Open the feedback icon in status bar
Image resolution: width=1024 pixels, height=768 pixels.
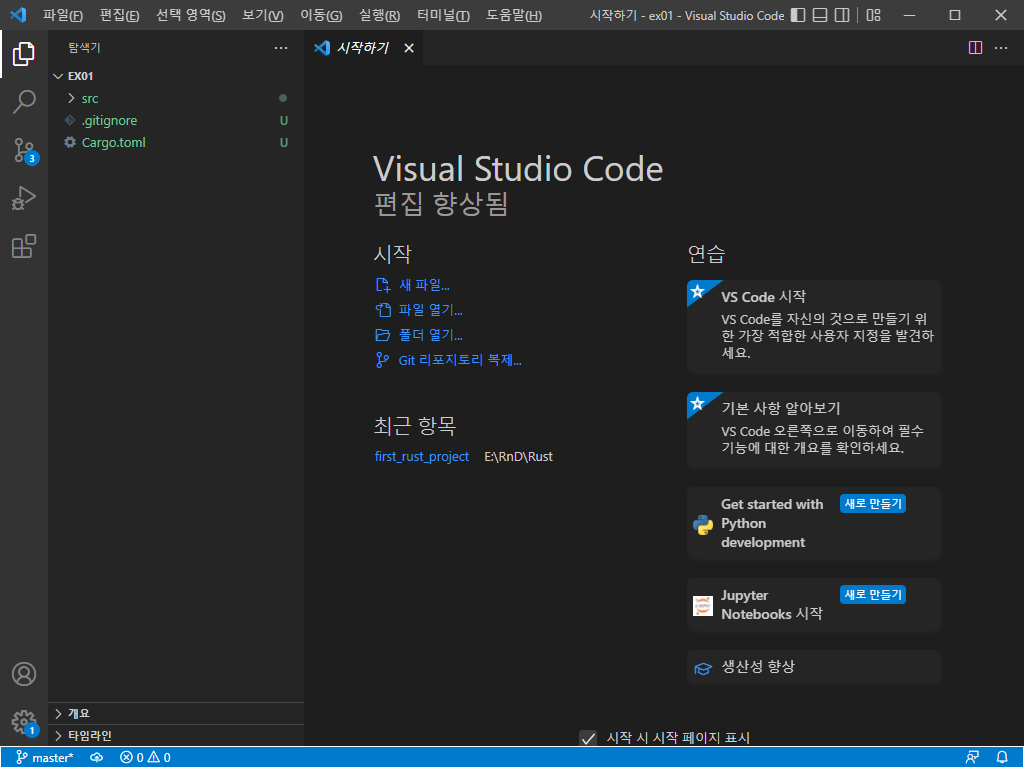972,758
